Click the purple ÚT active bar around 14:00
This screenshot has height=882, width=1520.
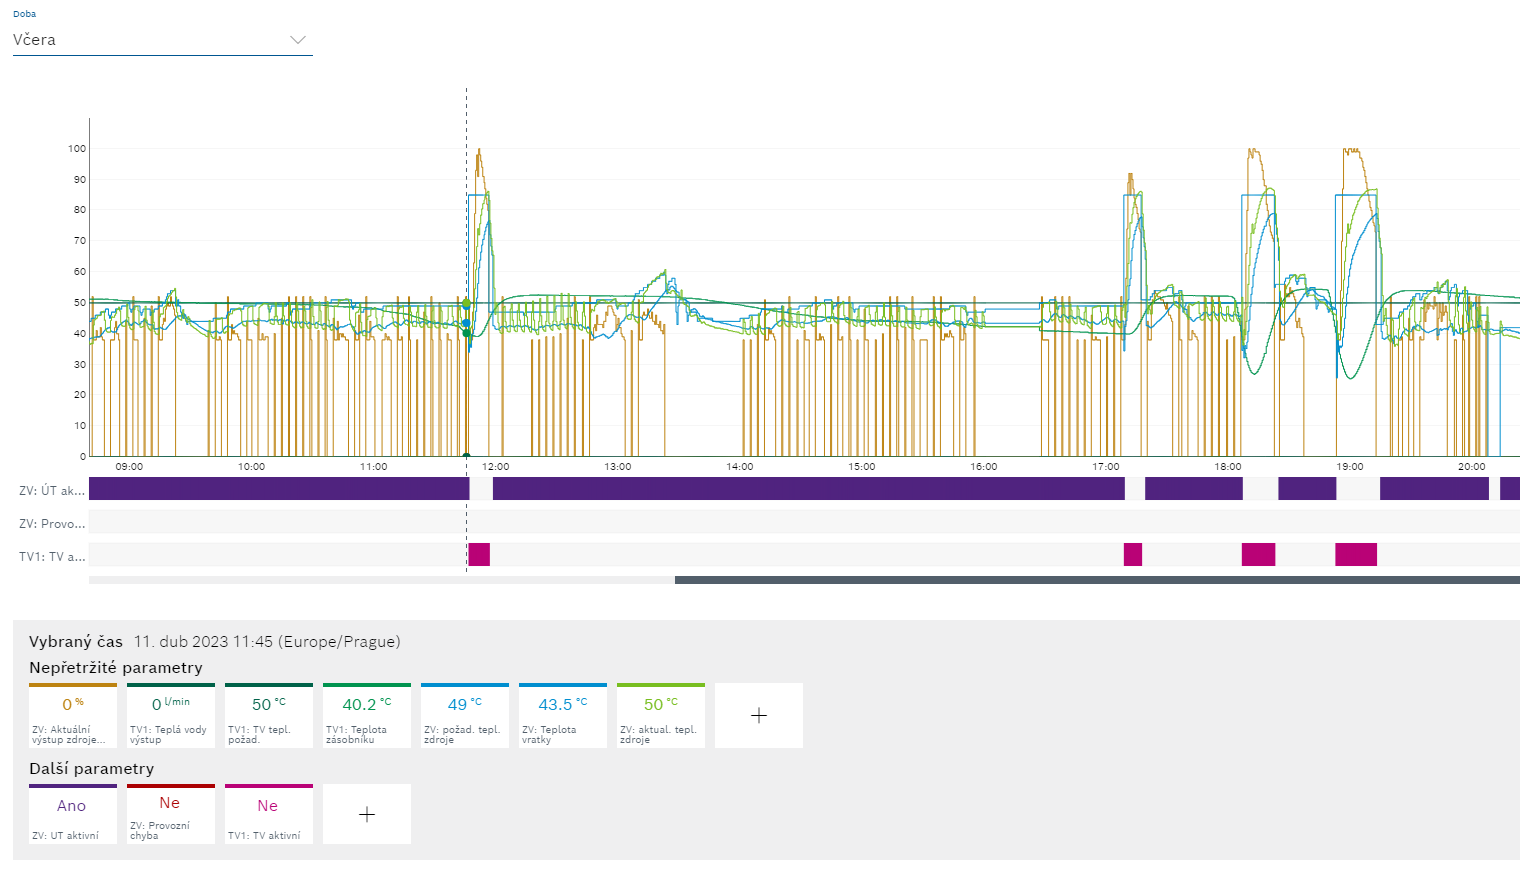click(x=740, y=489)
